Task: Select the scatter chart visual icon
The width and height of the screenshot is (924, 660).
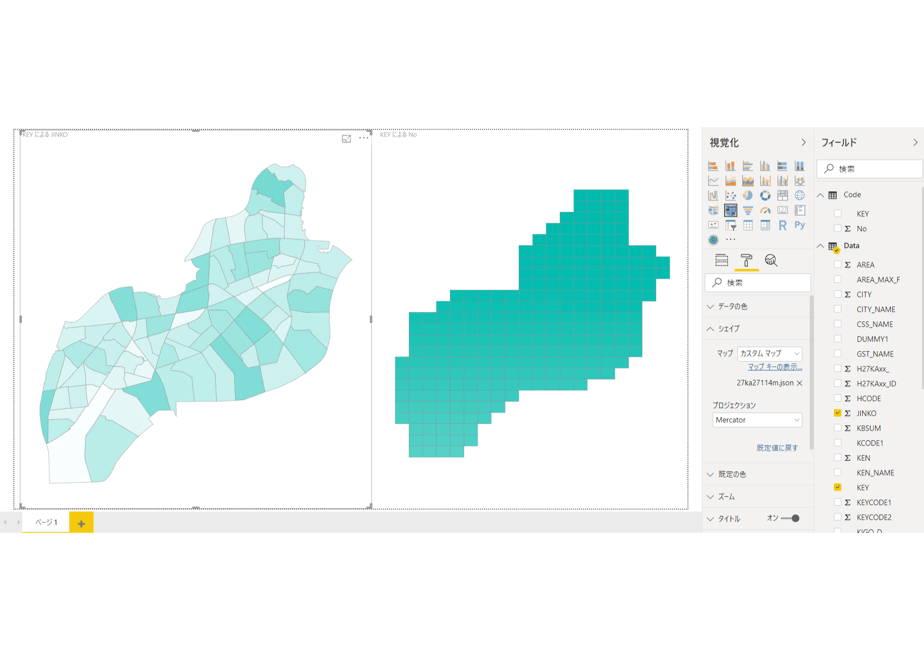Action: (x=730, y=195)
